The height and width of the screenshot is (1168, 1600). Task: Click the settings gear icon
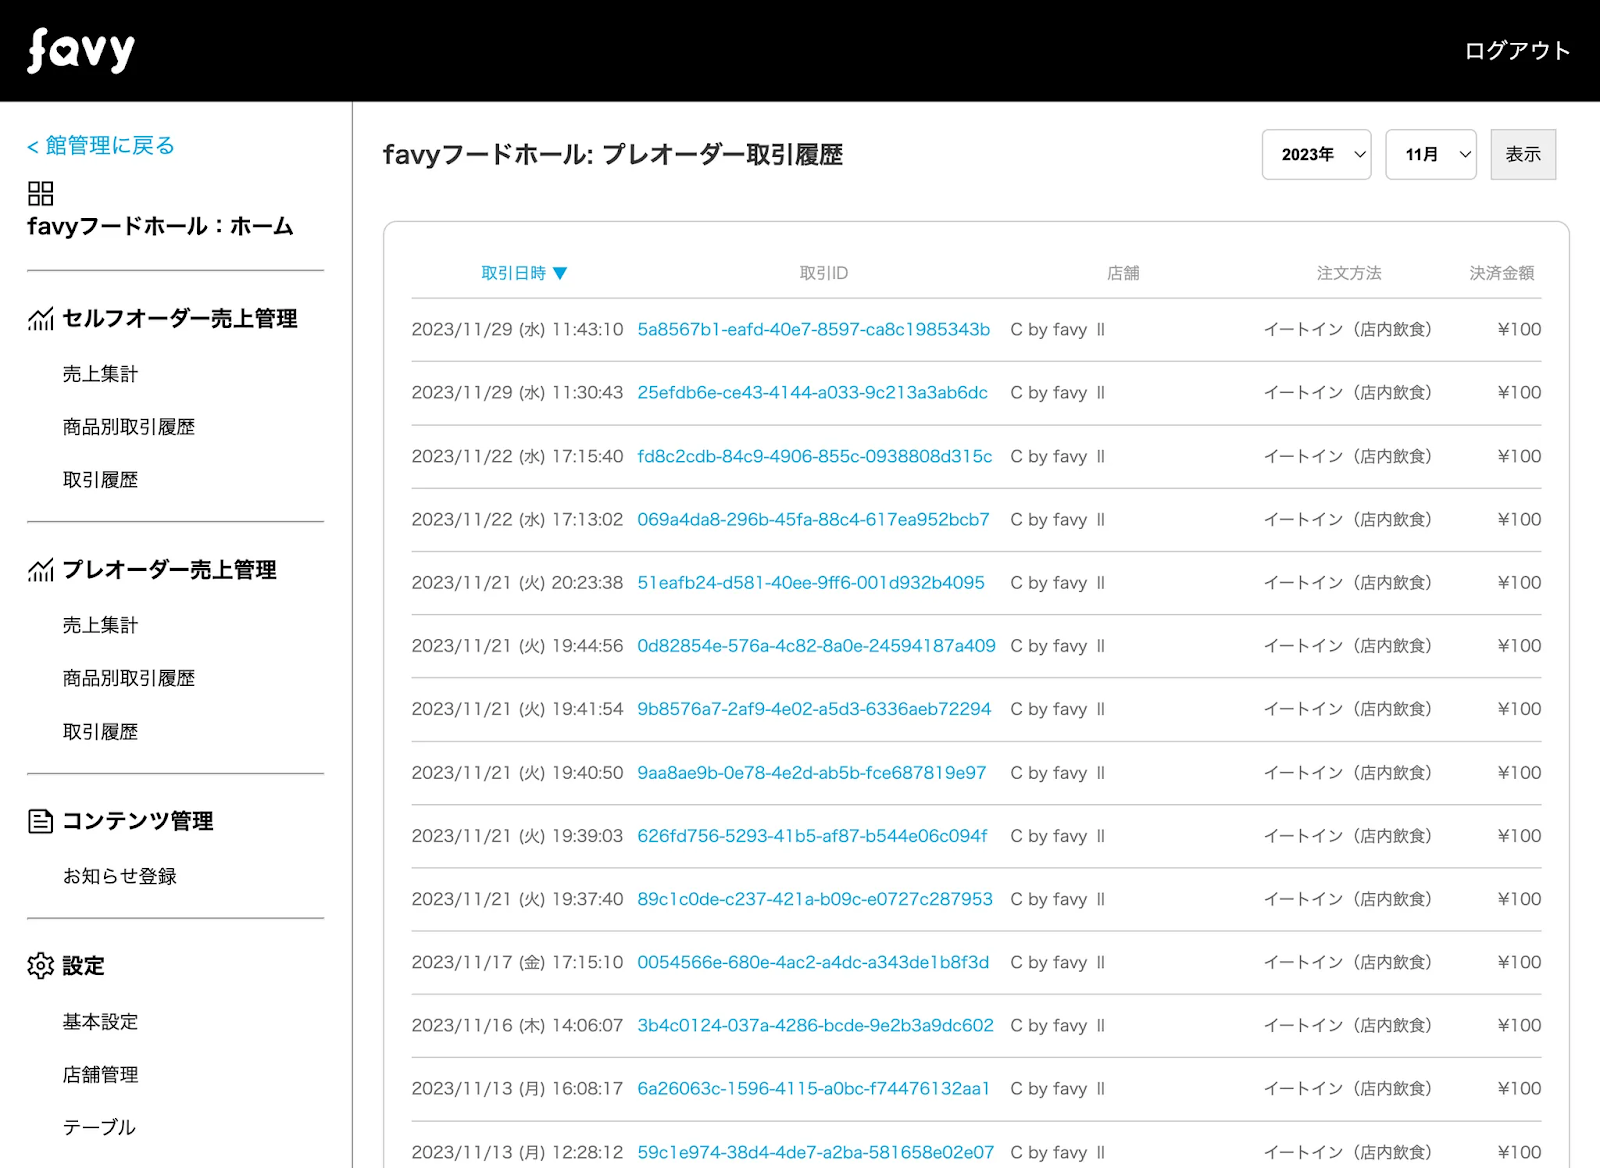tap(40, 966)
